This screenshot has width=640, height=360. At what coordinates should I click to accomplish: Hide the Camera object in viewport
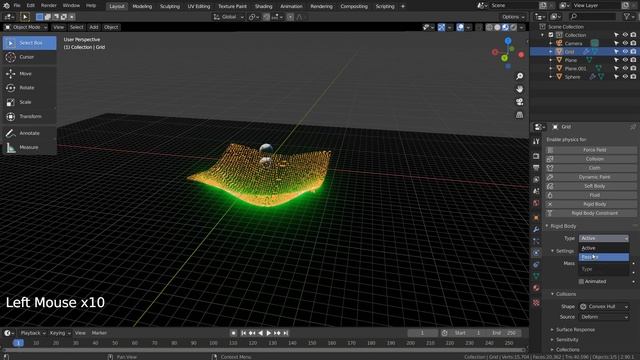coord(625,43)
